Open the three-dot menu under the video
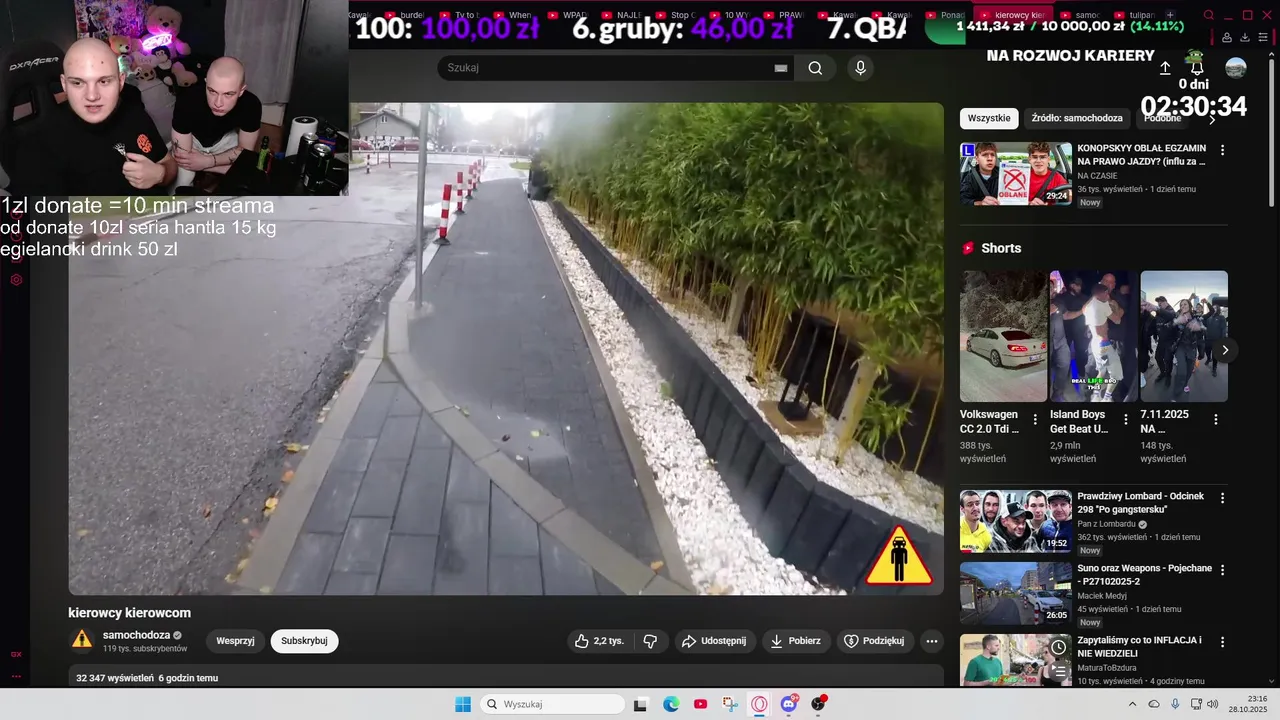 [x=932, y=641]
